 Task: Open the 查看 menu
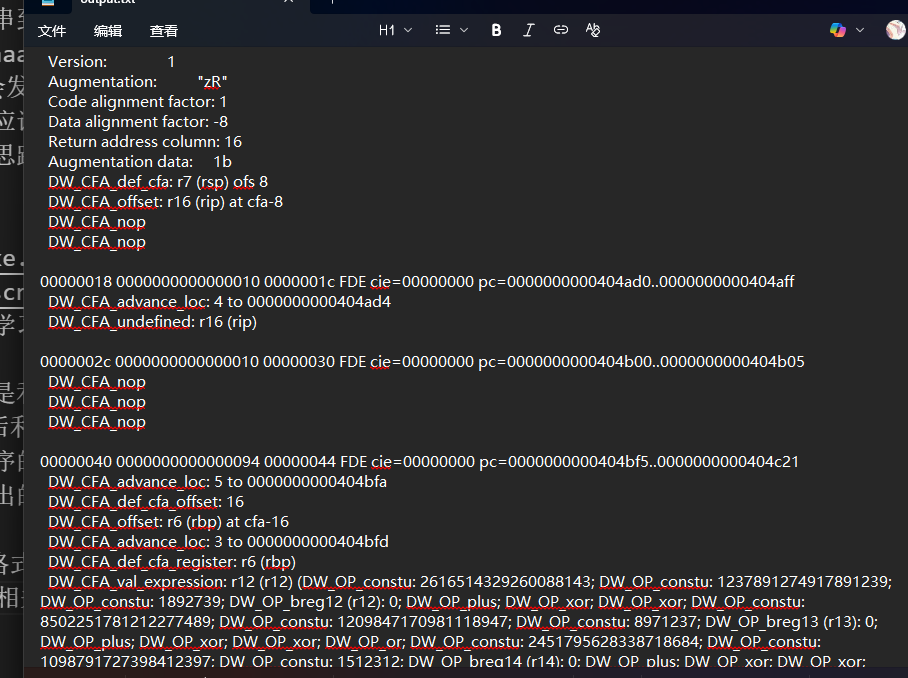coord(163,31)
